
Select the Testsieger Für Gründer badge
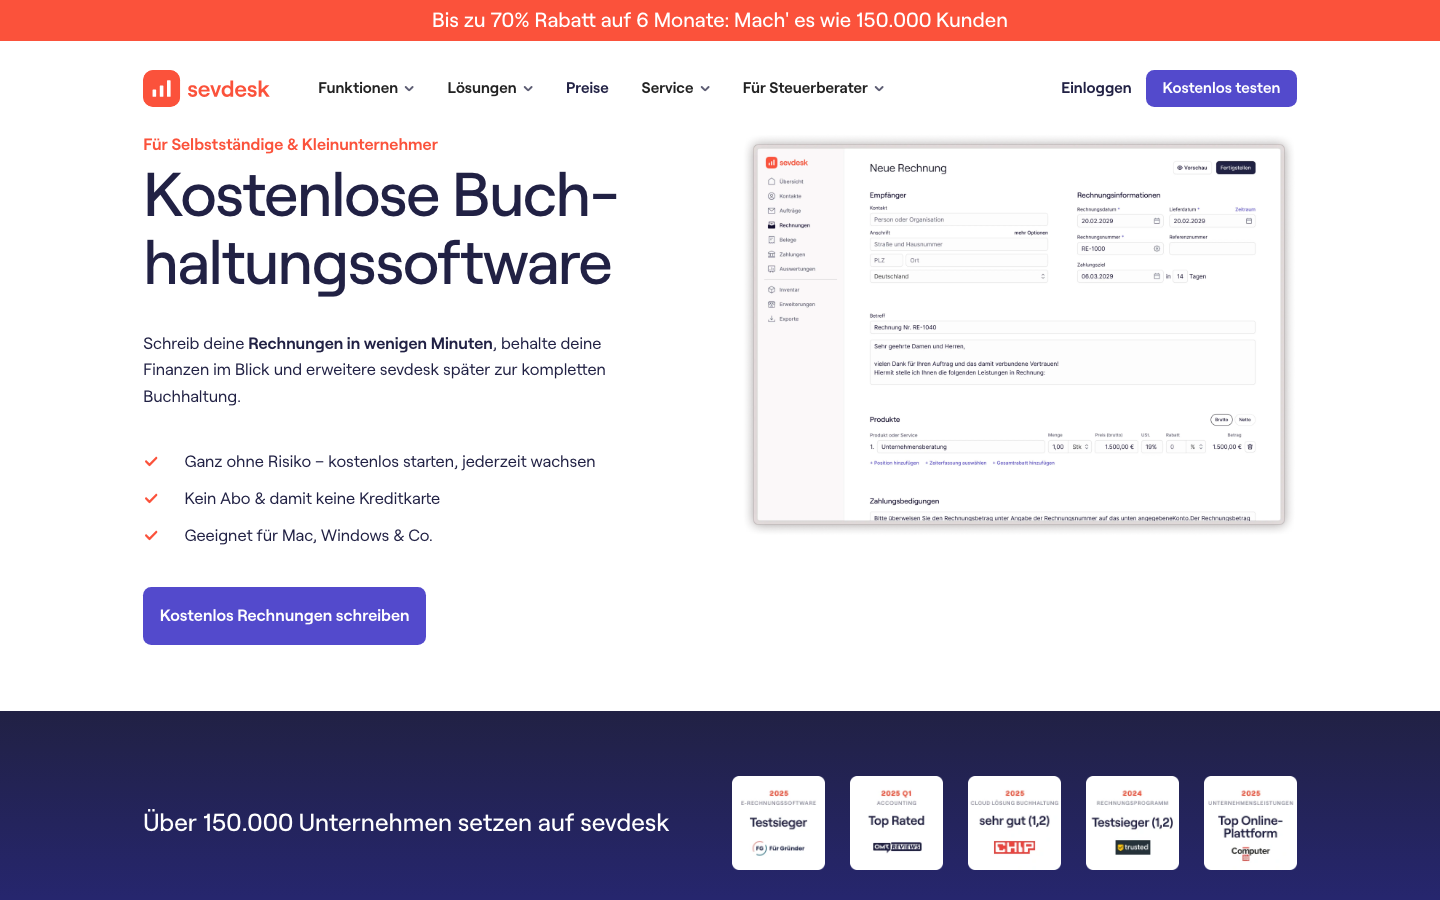point(778,823)
